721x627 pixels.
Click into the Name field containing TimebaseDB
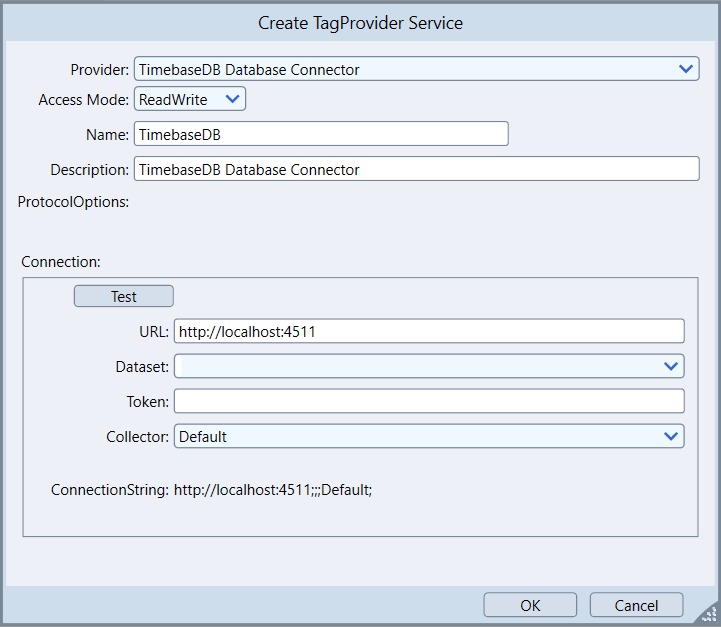[321, 134]
